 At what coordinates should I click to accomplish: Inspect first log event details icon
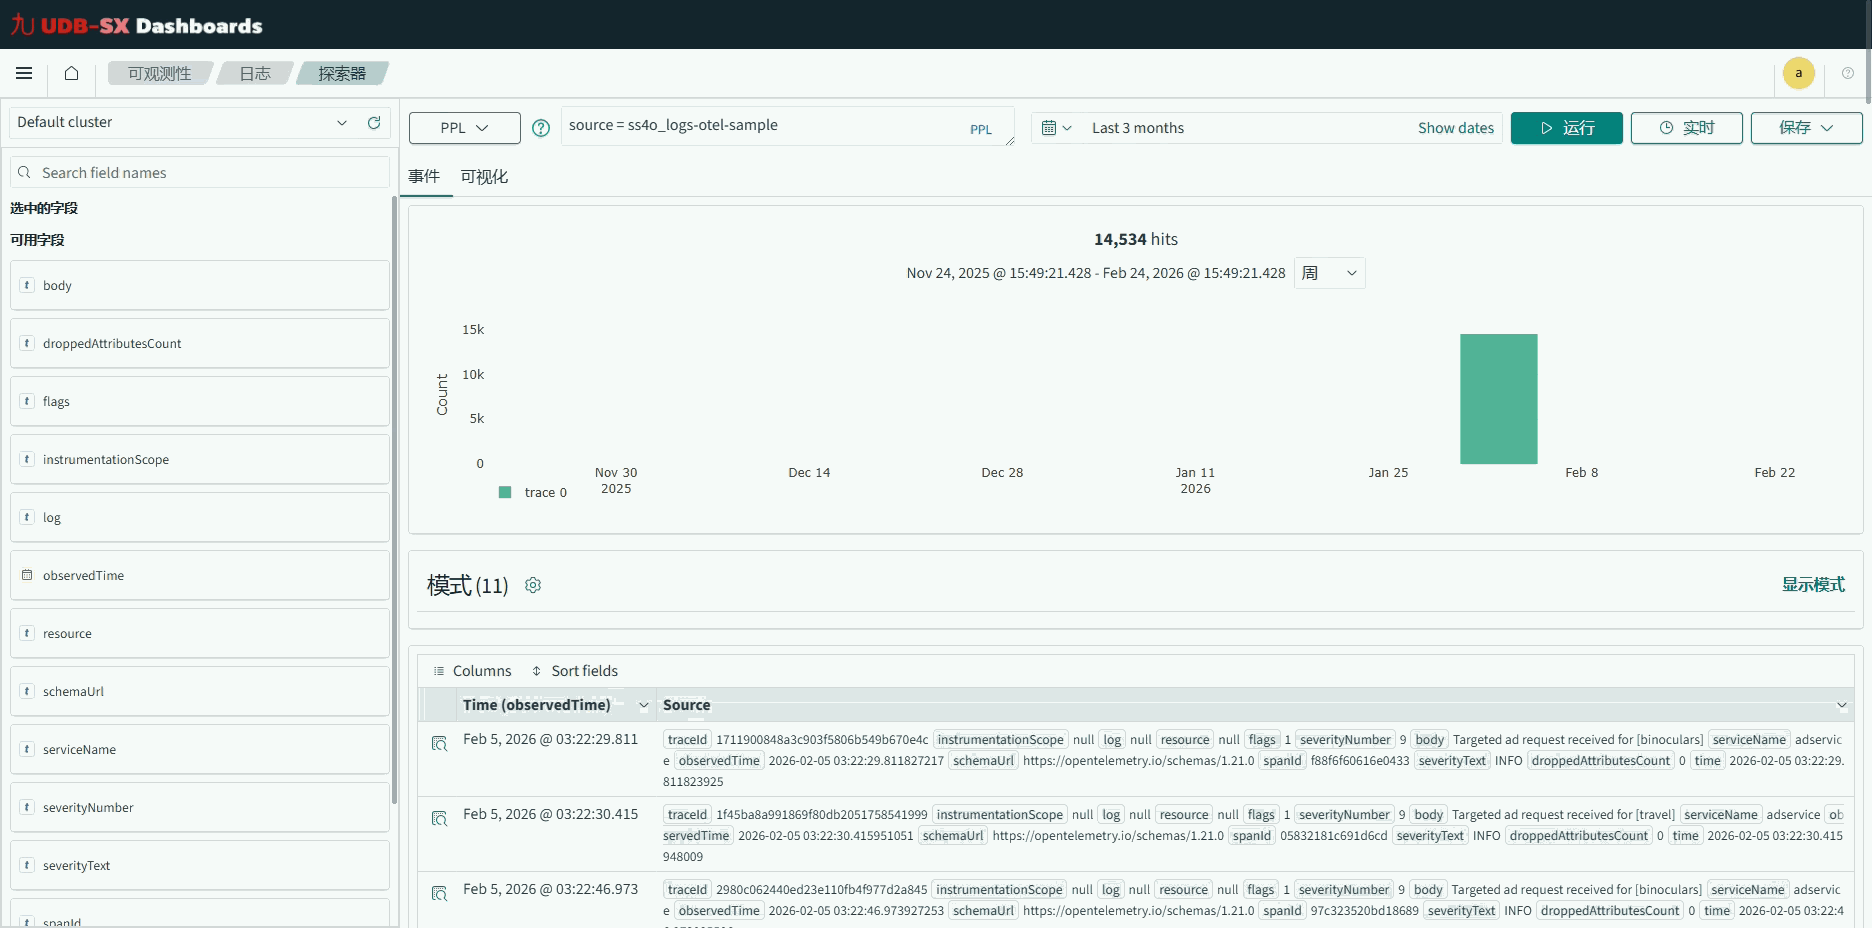tap(439, 744)
